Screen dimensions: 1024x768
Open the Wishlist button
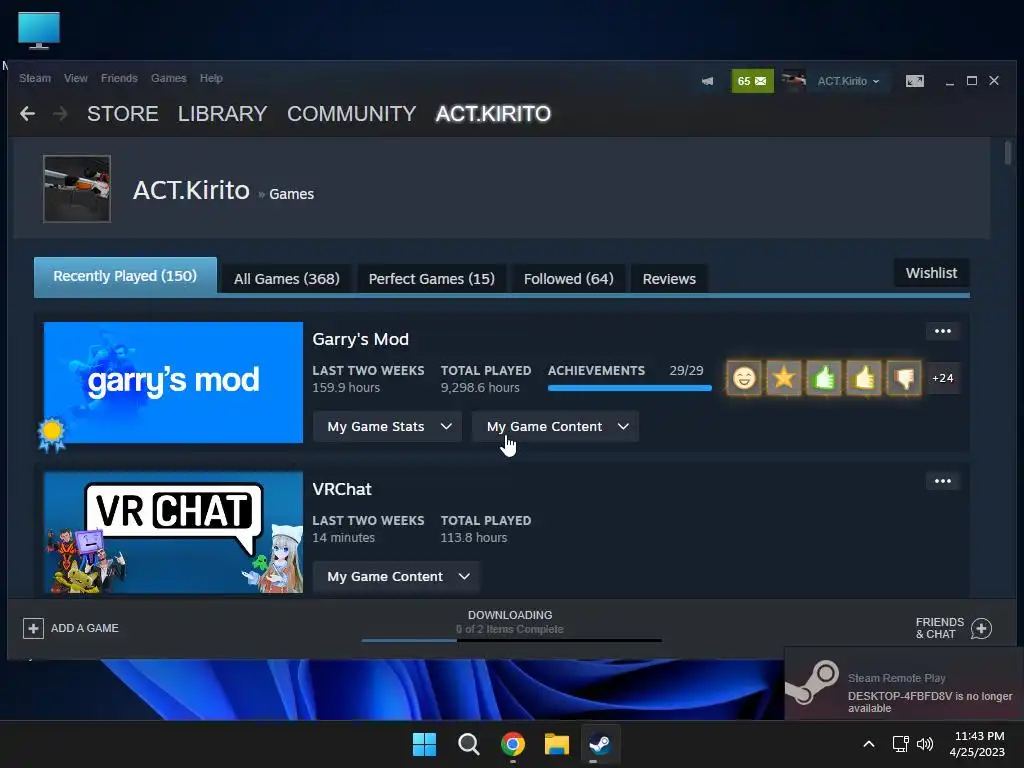(x=931, y=273)
